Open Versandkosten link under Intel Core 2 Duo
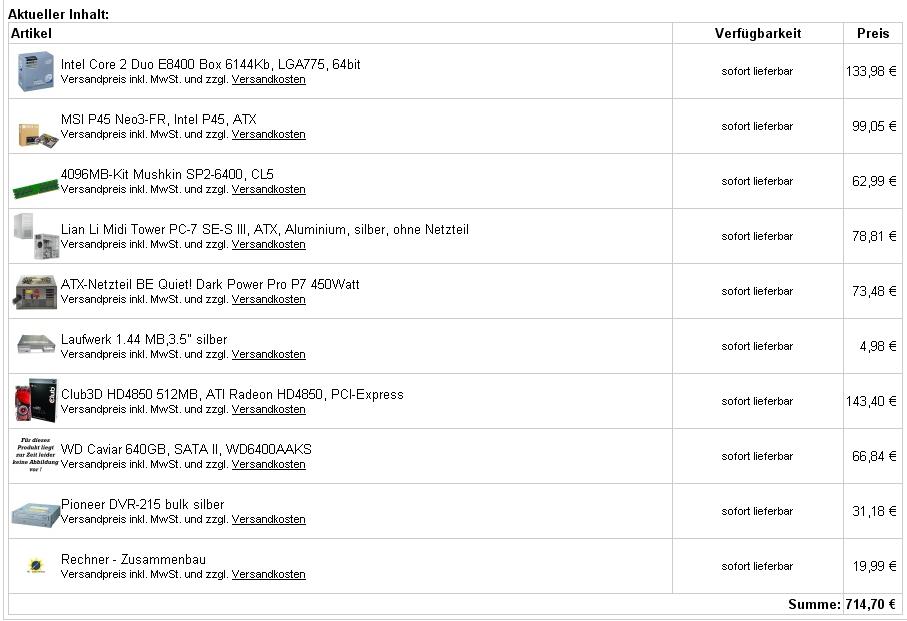 pyautogui.click(x=268, y=79)
